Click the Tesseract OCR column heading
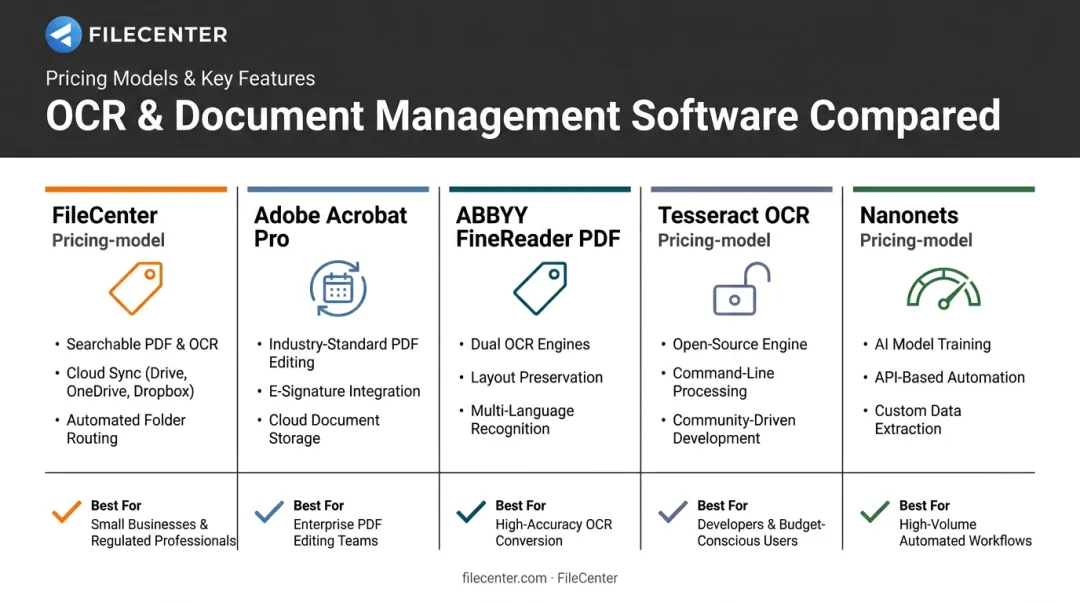This screenshot has width=1080, height=603. point(734,215)
